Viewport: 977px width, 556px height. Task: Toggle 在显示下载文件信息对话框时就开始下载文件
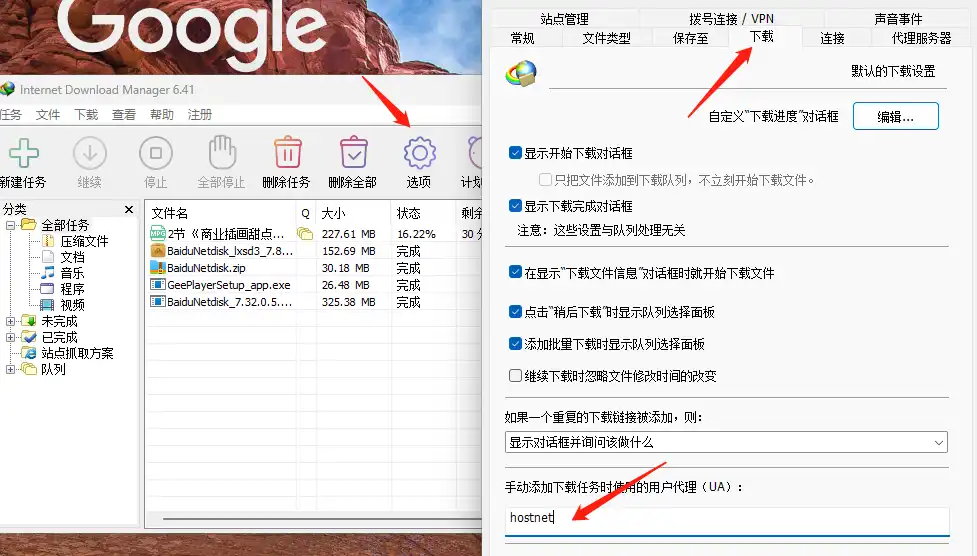[515, 272]
